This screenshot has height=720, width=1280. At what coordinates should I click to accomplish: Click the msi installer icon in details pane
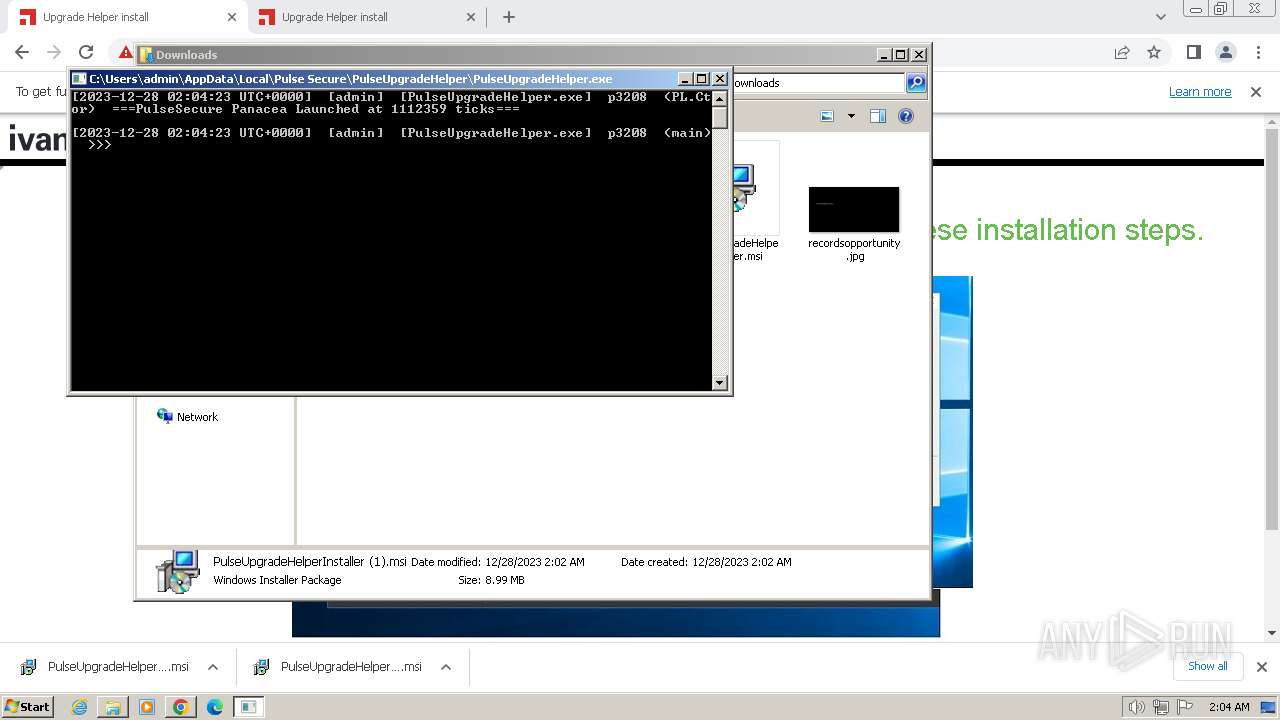click(178, 571)
